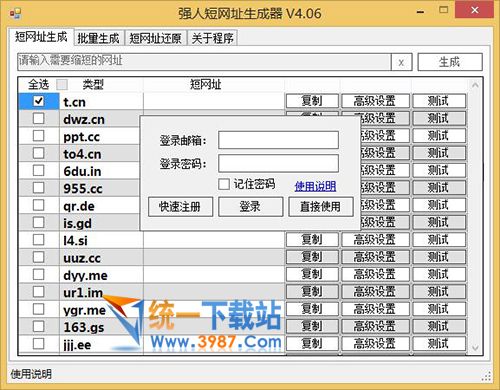The image size is (500, 390).
Task: Clear the URL field with x button
Action: coord(401,62)
